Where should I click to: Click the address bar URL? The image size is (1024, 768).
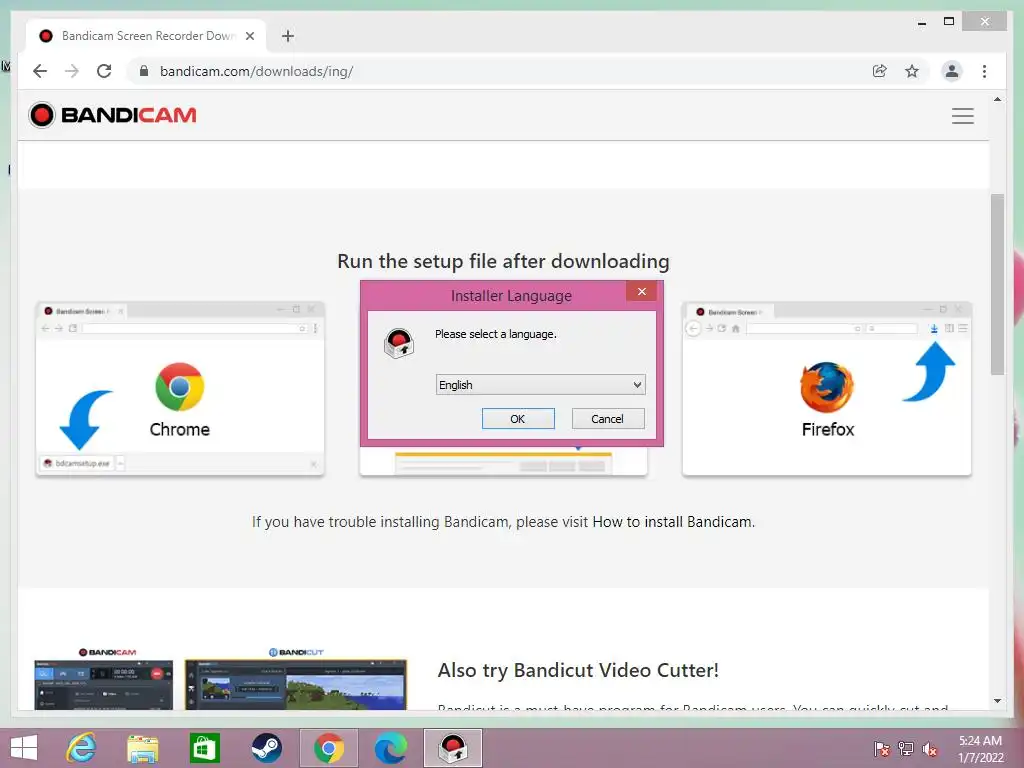(x=257, y=71)
